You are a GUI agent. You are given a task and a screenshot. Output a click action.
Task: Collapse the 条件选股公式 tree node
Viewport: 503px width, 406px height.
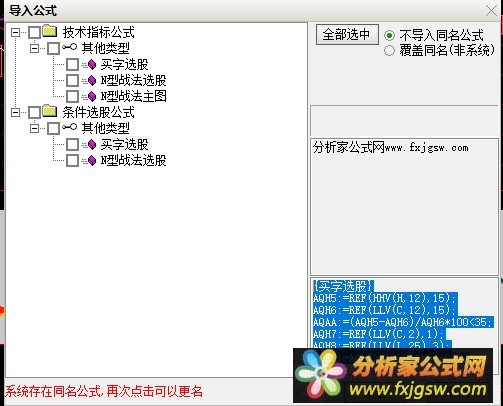tap(15, 113)
